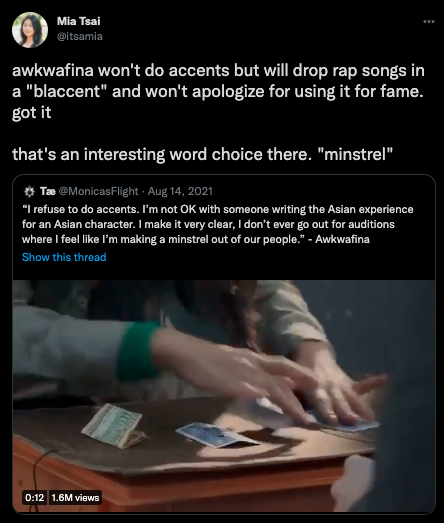Click the Aug 14, 2021 timestamp

pos(180,191)
